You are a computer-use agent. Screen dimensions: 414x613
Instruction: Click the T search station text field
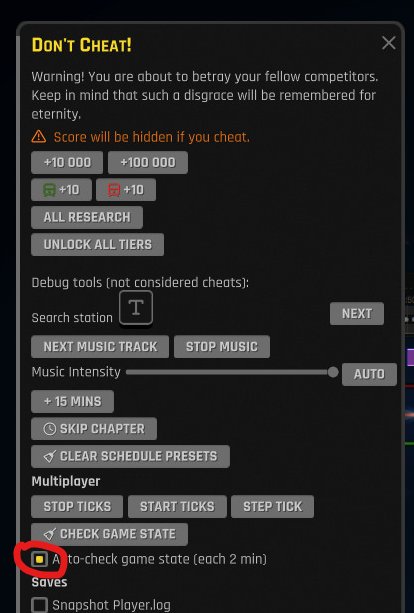[x=136, y=308]
